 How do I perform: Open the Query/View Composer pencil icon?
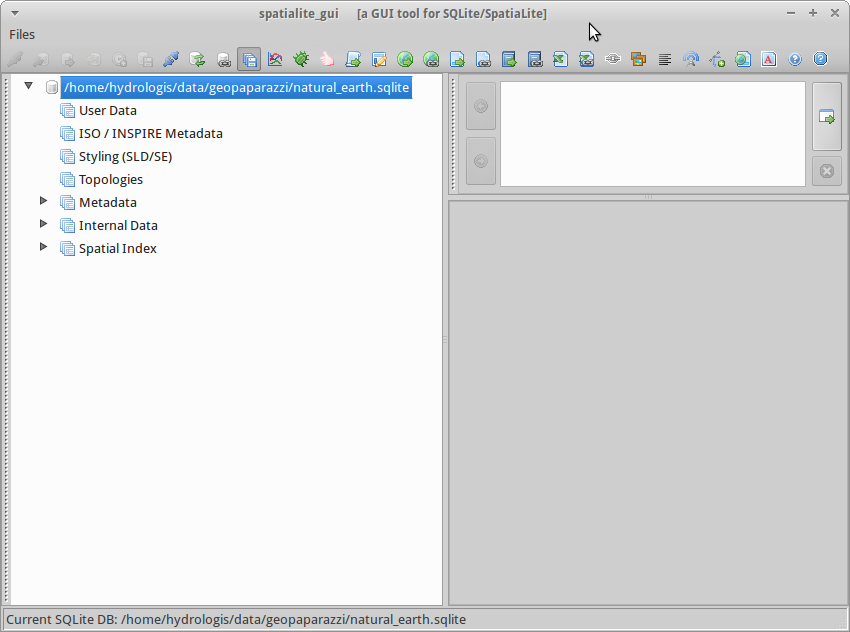(379, 59)
